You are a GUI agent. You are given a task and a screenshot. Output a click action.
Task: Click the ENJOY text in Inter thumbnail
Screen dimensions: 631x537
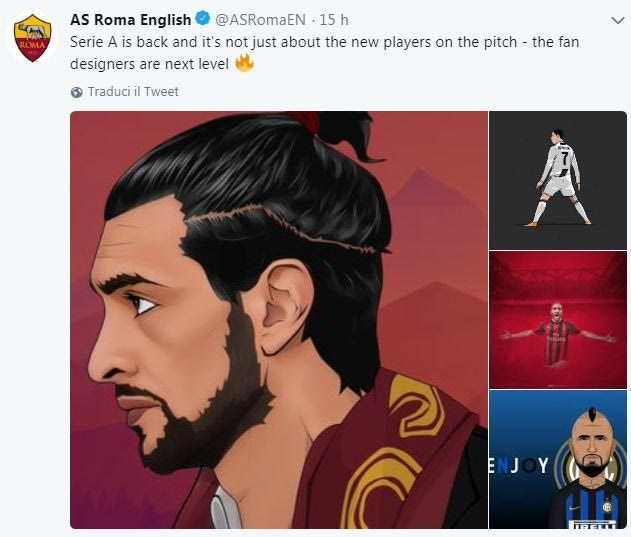click(x=518, y=466)
